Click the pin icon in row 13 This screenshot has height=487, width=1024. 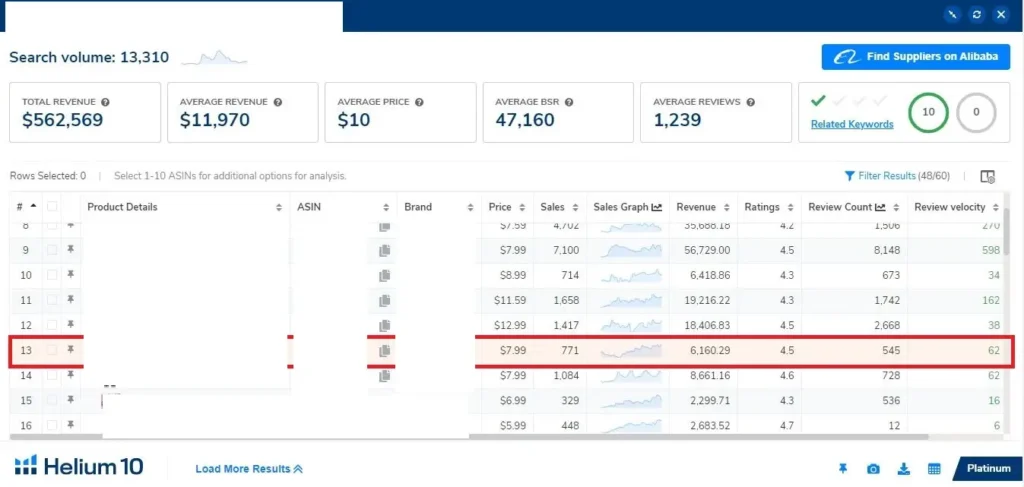click(x=71, y=350)
